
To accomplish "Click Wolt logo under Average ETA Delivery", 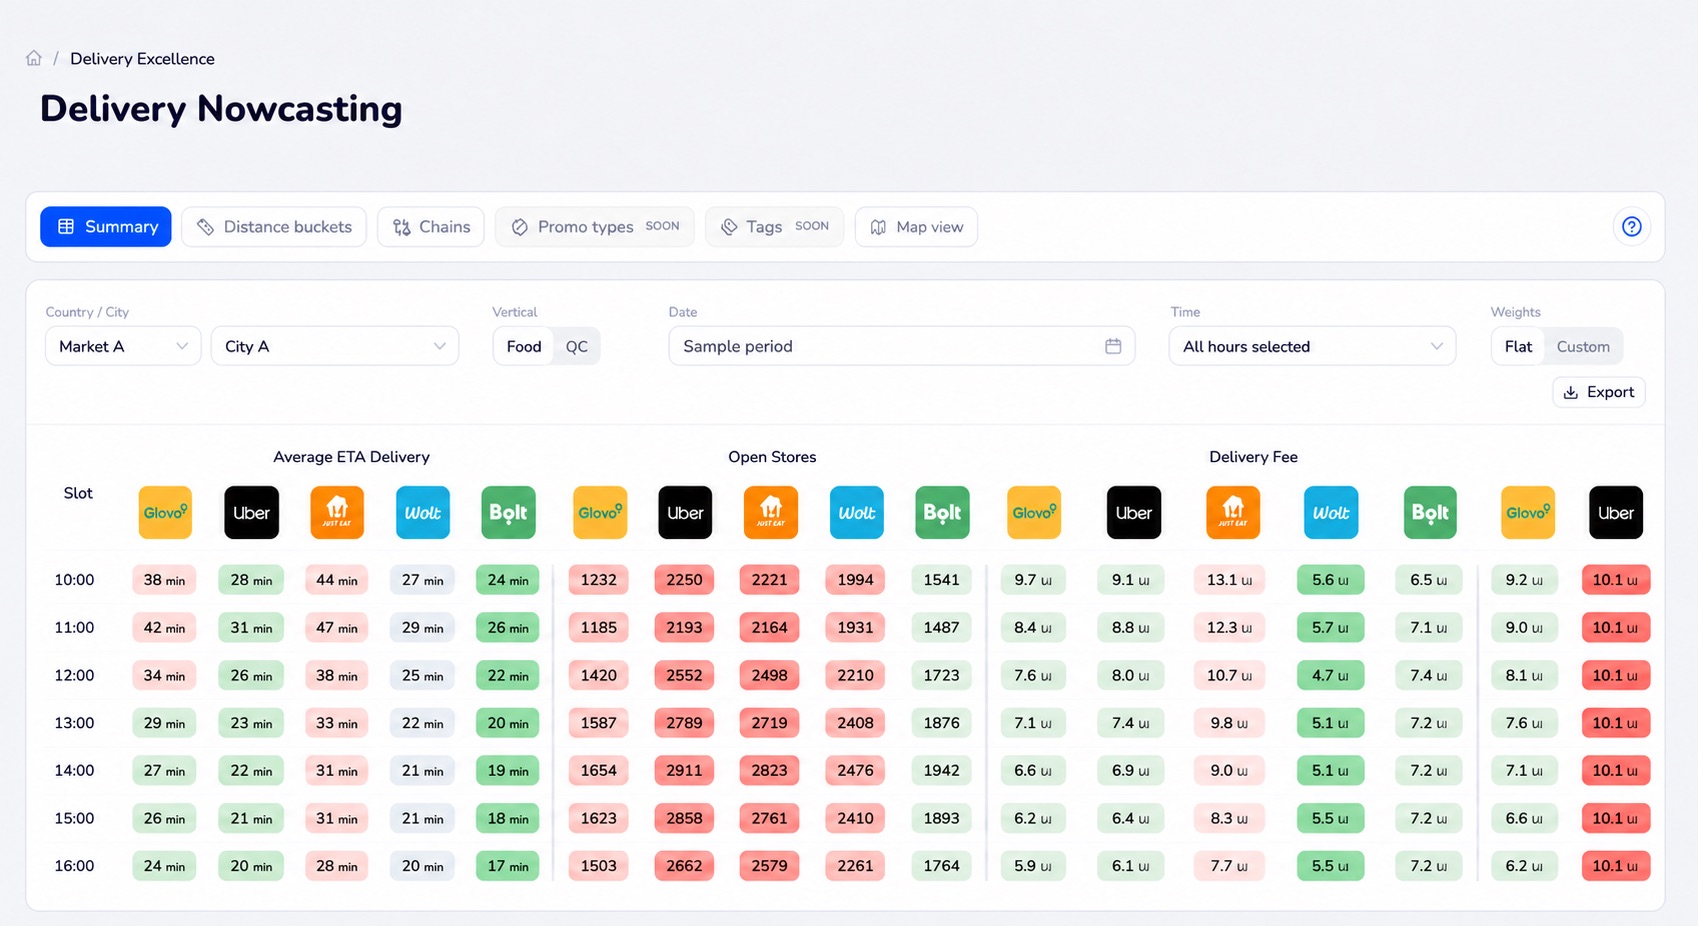I will coord(423,512).
